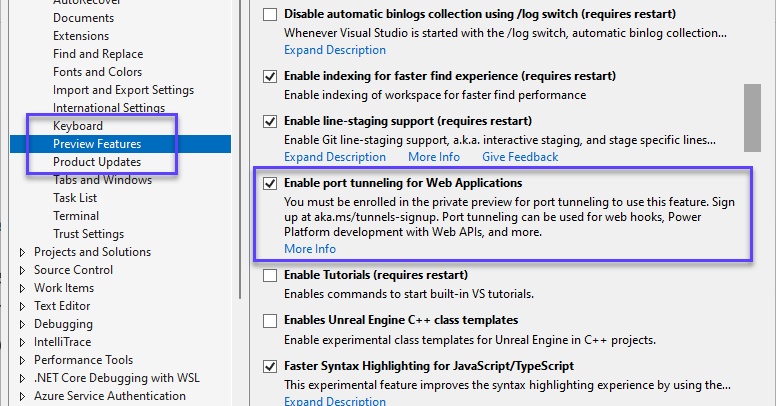Click Enable port tunneling for Web Applications title

tap(403, 183)
